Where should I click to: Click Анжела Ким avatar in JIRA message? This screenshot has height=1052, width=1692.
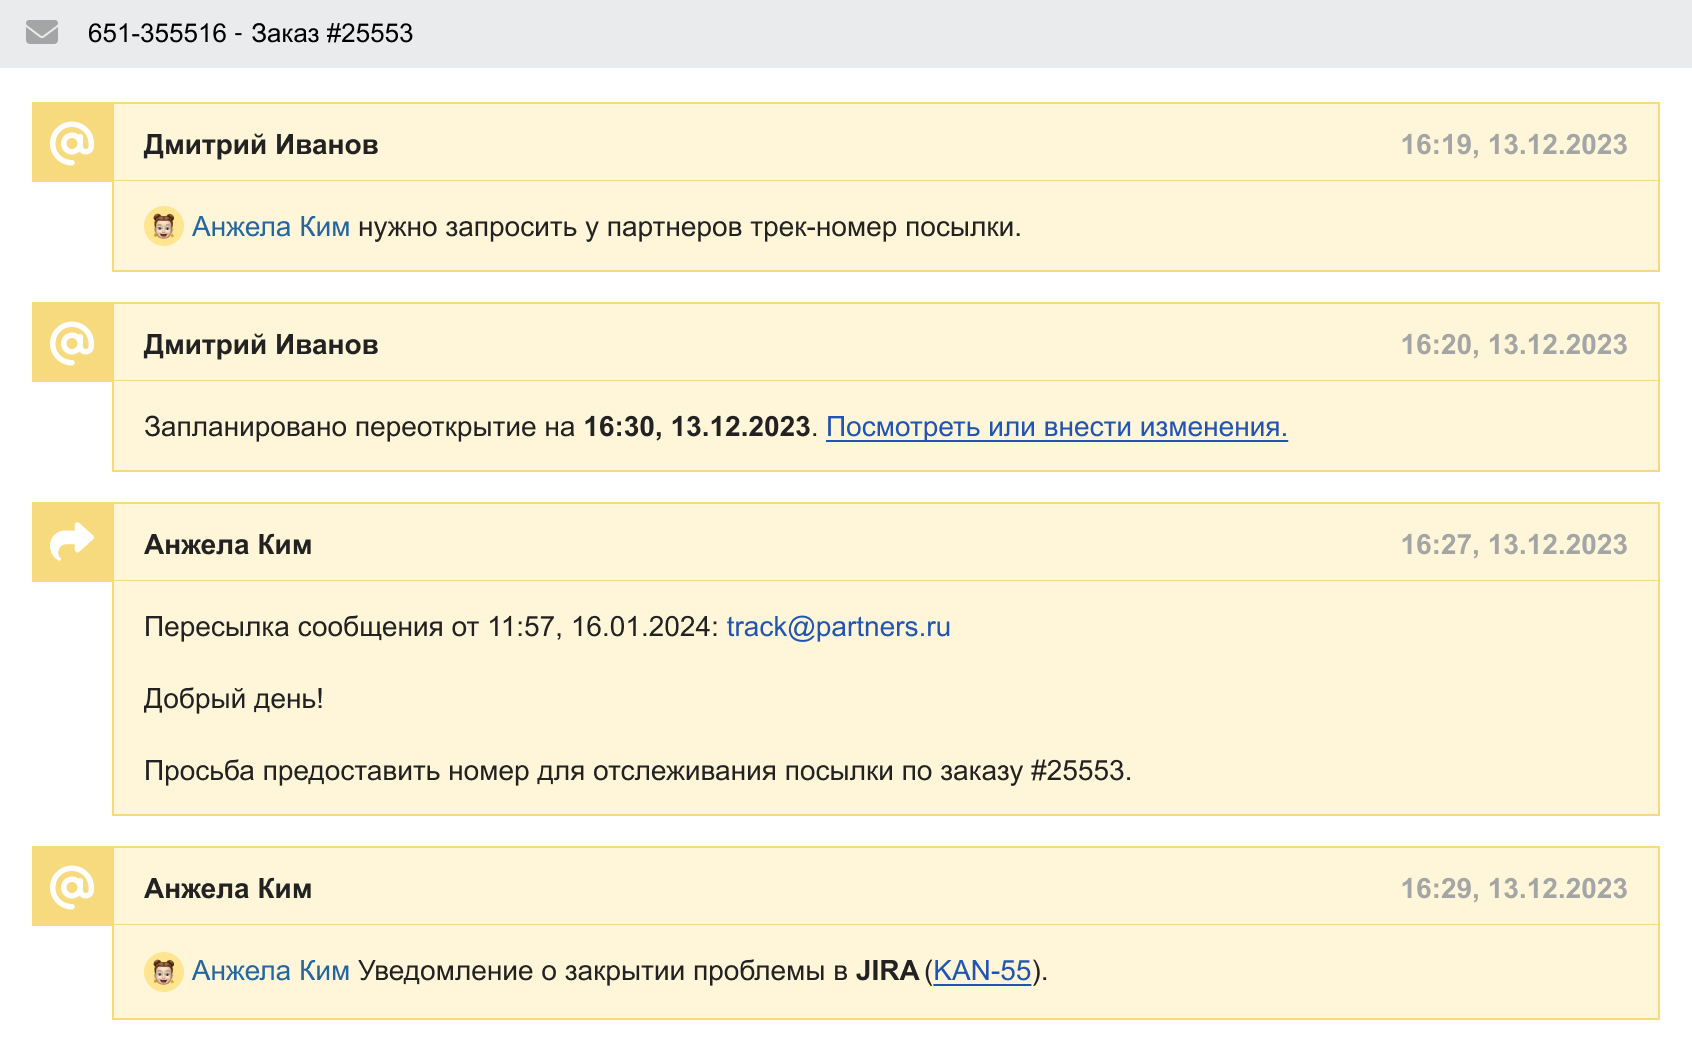click(x=164, y=971)
